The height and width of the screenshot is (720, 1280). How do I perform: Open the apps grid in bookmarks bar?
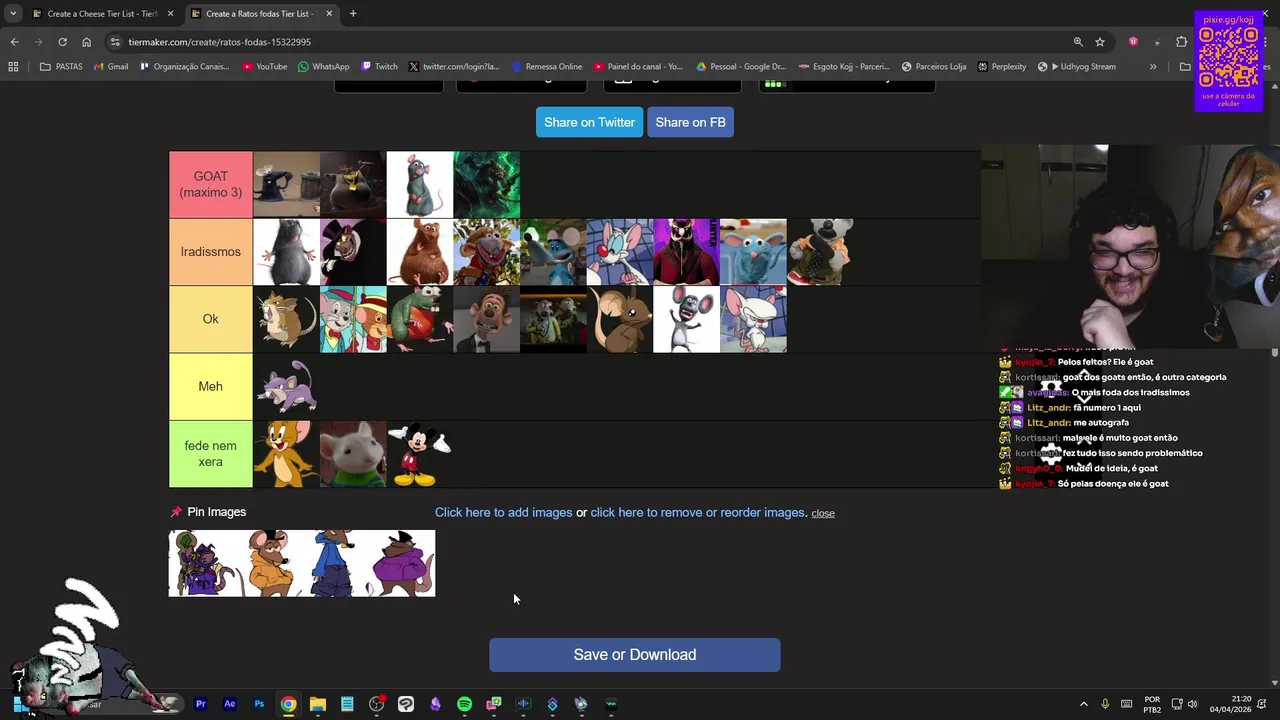[x=13, y=67]
